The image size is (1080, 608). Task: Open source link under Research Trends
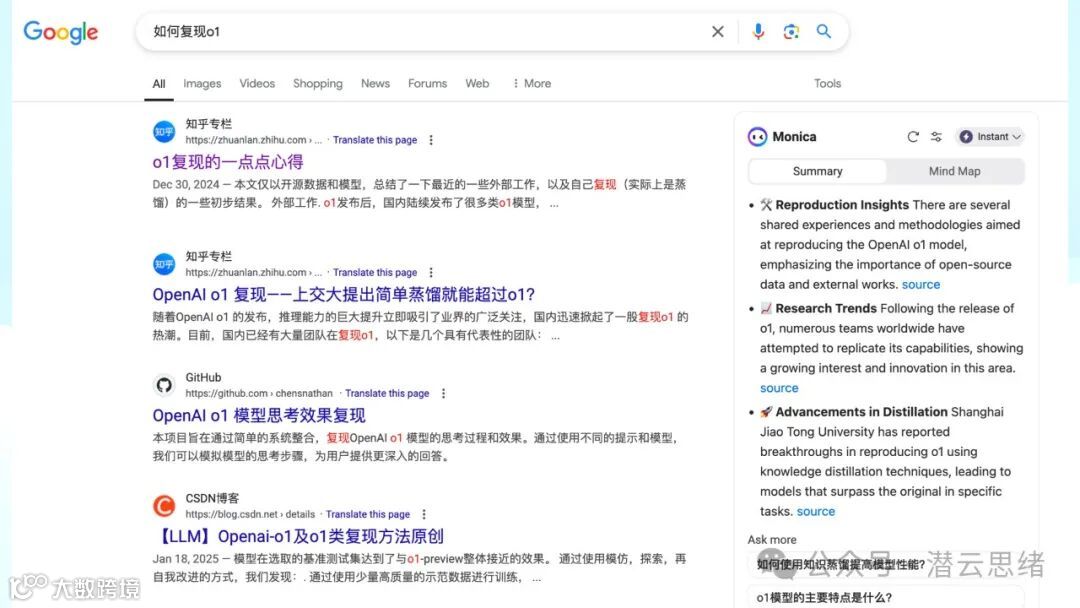tap(779, 388)
